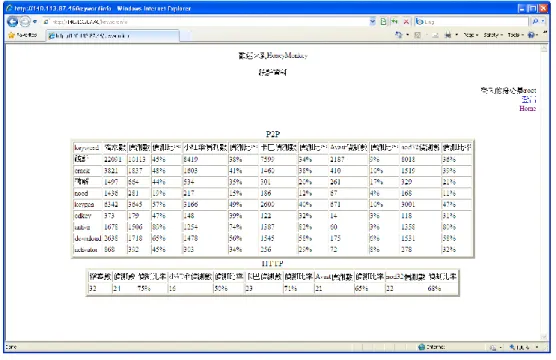Expand the Home button dropdown arrow

click(407, 35)
